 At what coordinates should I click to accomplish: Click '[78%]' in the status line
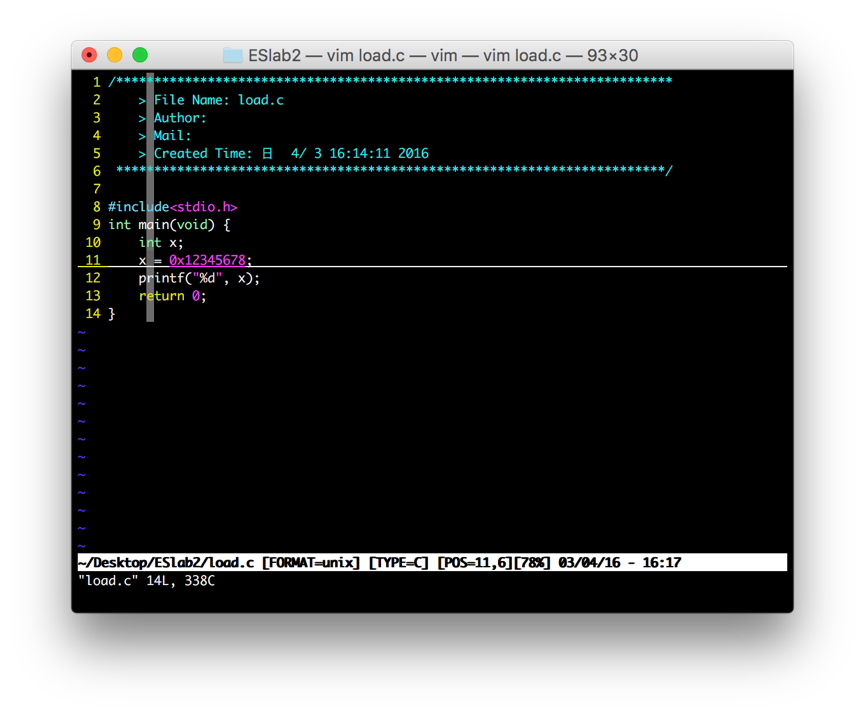pyautogui.click(x=532, y=562)
